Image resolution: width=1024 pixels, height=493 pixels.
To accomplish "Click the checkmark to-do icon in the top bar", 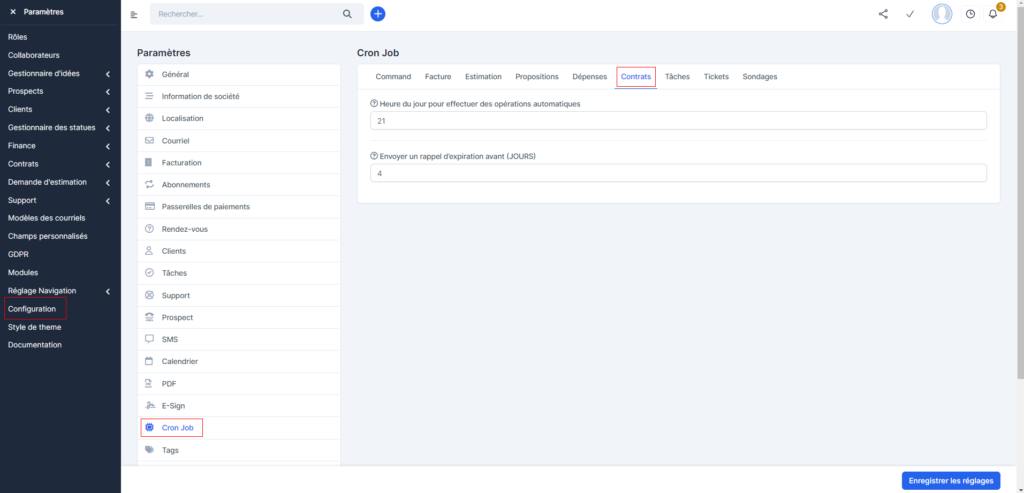I will pos(910,14).
